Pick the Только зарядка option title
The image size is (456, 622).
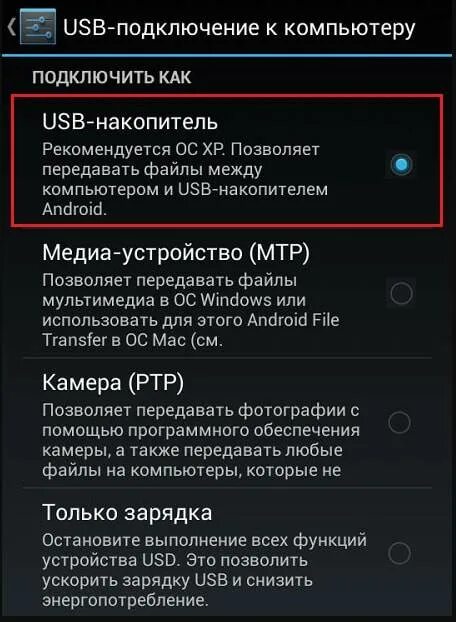[127, 513]
